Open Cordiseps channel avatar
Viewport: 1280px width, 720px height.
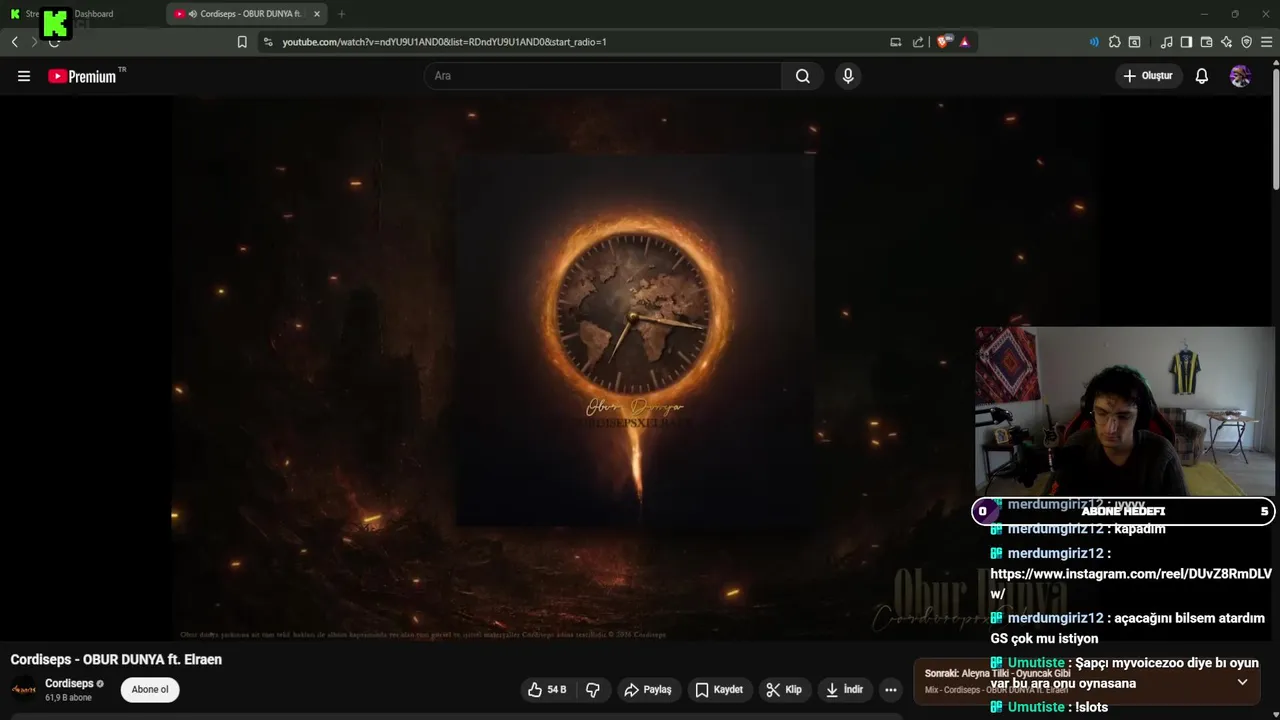pyautogui.click(x=23, y=690)
